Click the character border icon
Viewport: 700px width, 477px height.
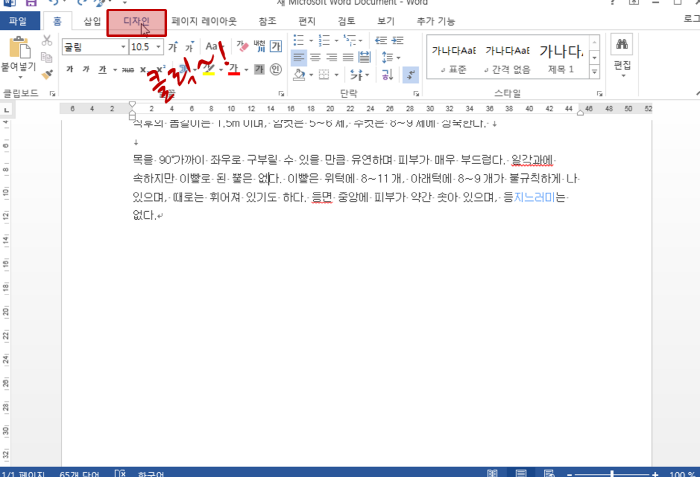tap(276, 46)
